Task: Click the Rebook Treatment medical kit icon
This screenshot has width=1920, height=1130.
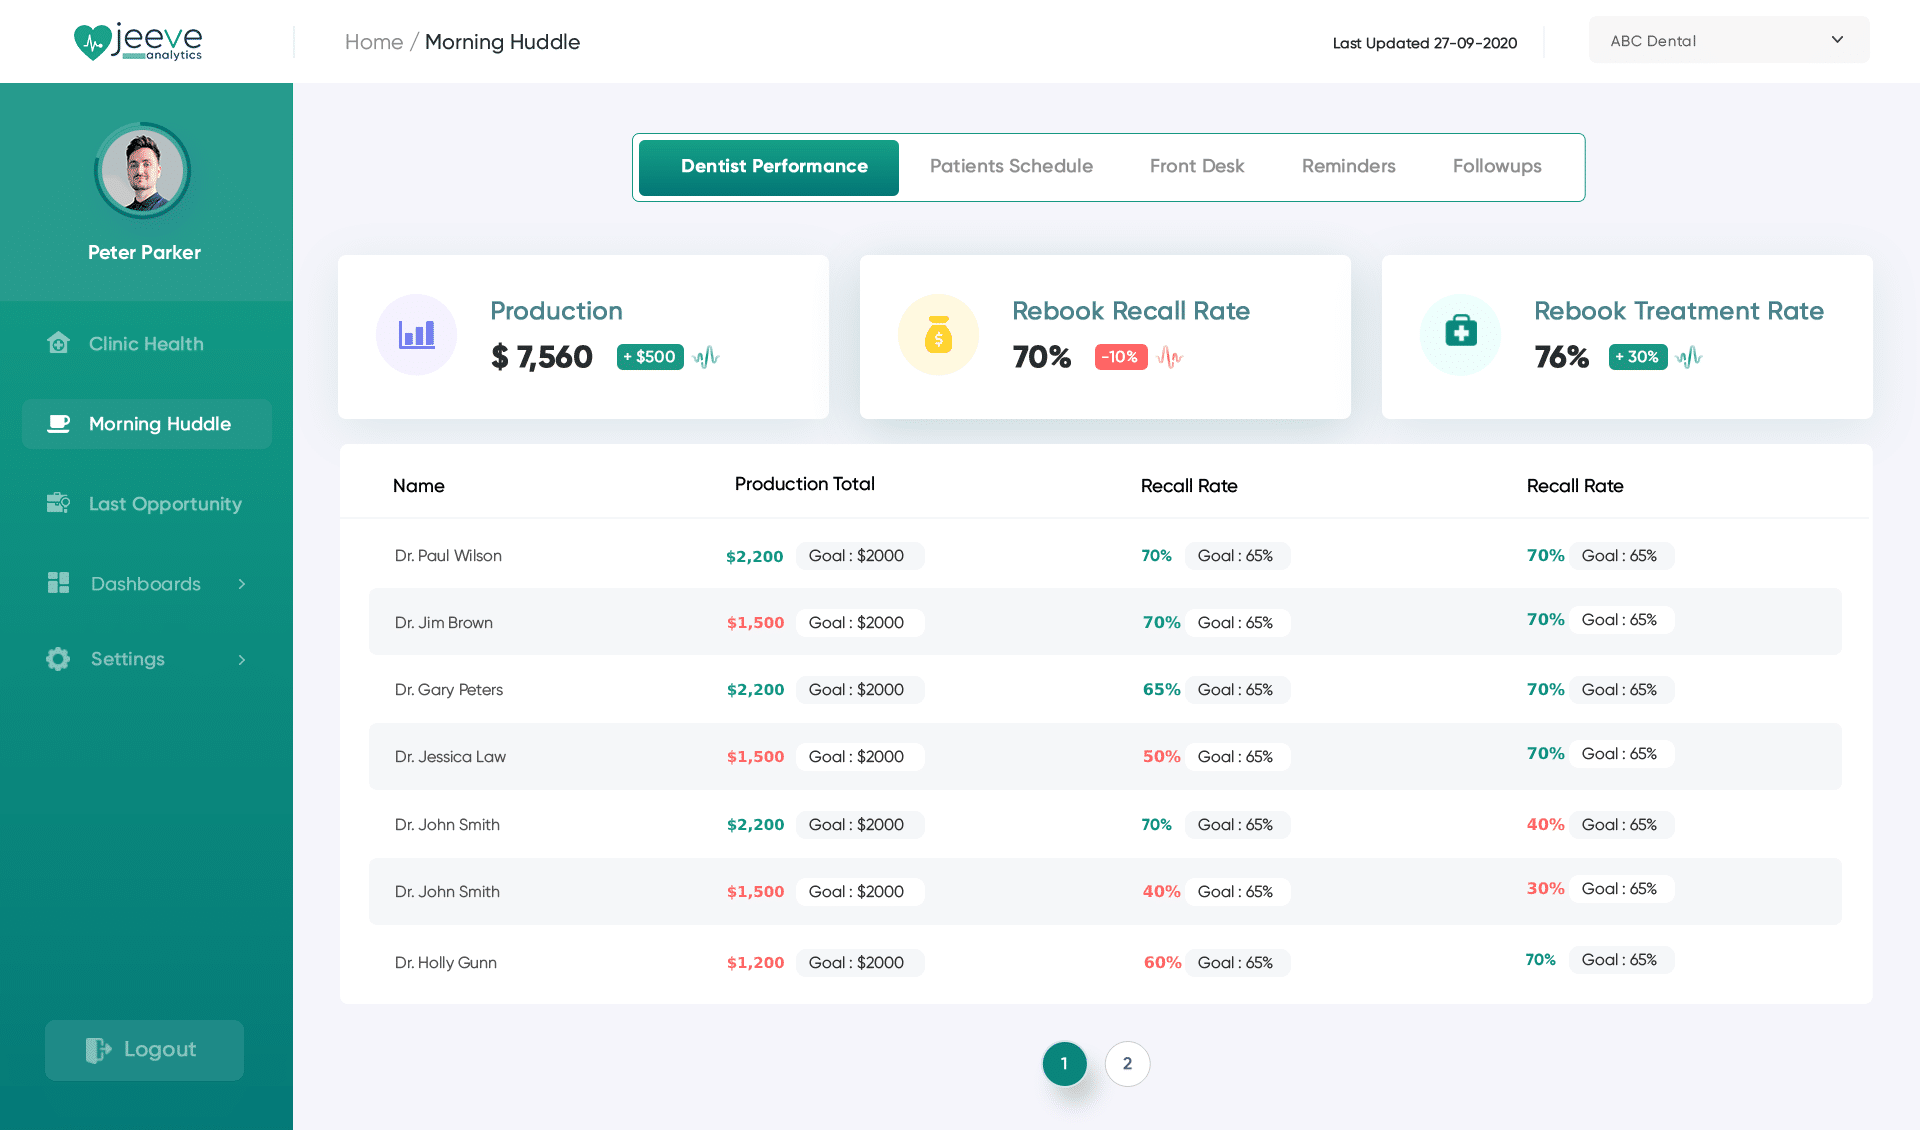Action: click(x=1460, y=331)
